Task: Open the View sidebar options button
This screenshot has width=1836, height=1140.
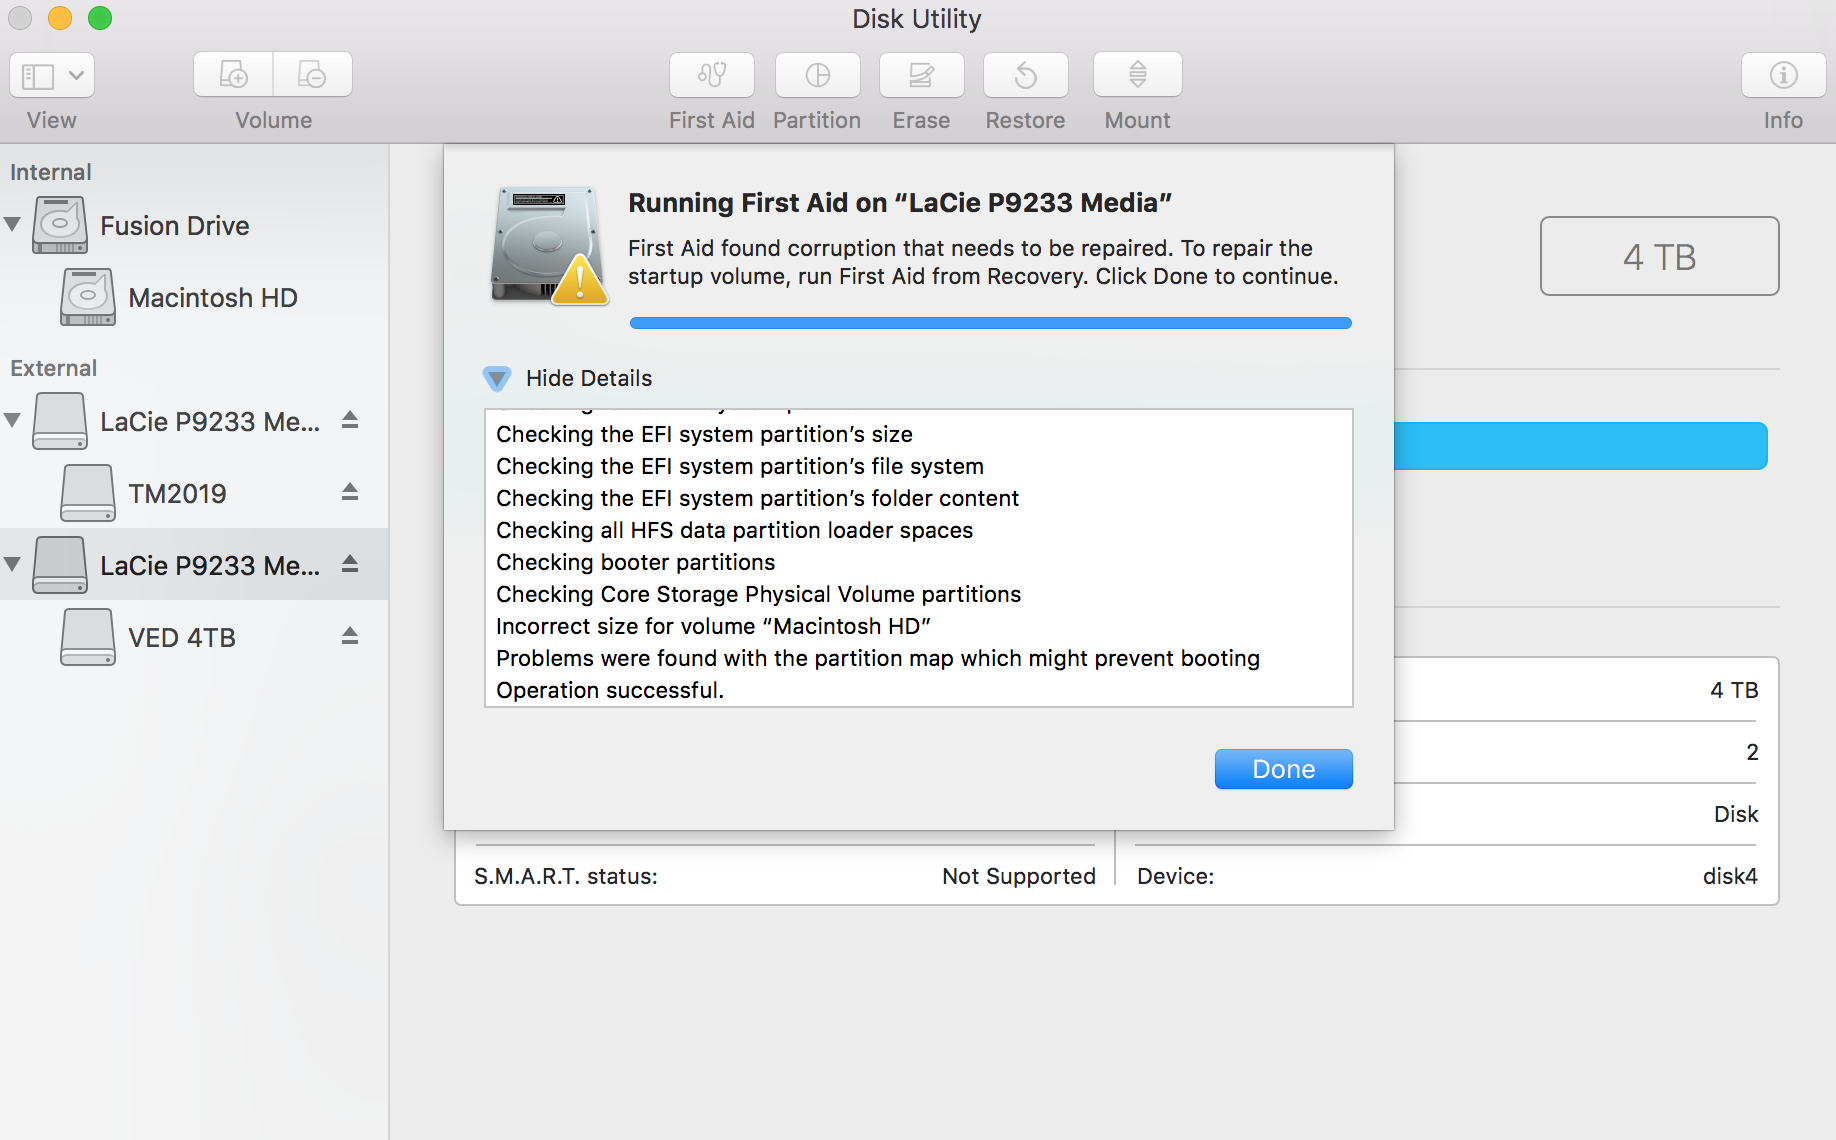Action: [52, 75]
